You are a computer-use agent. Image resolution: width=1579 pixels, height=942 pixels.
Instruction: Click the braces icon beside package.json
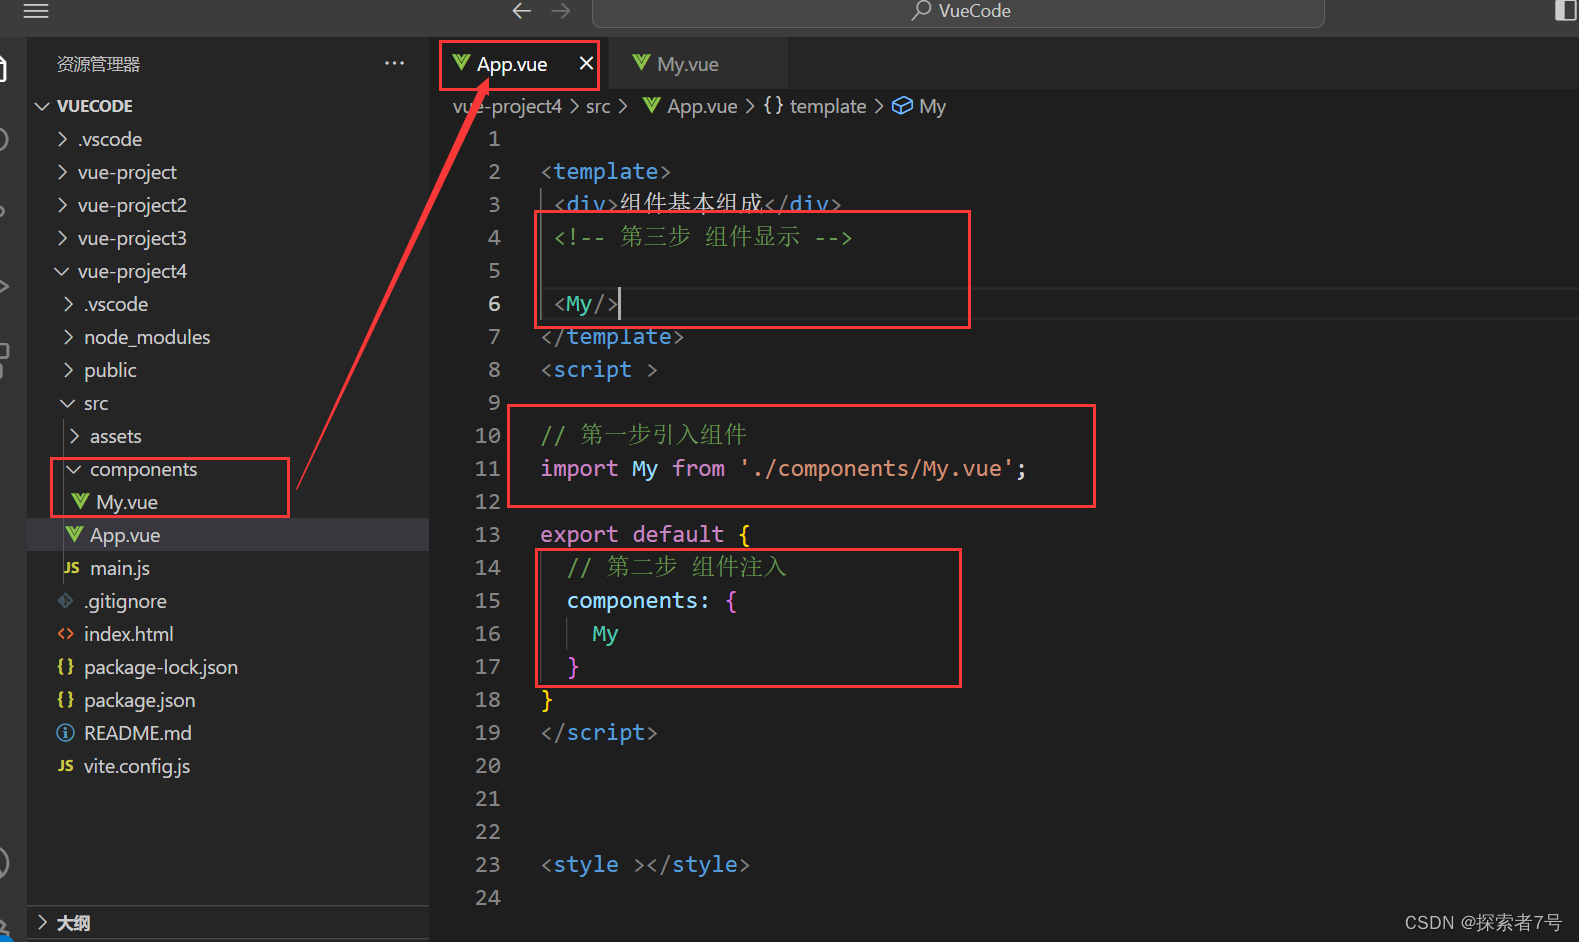coord(65,699)
